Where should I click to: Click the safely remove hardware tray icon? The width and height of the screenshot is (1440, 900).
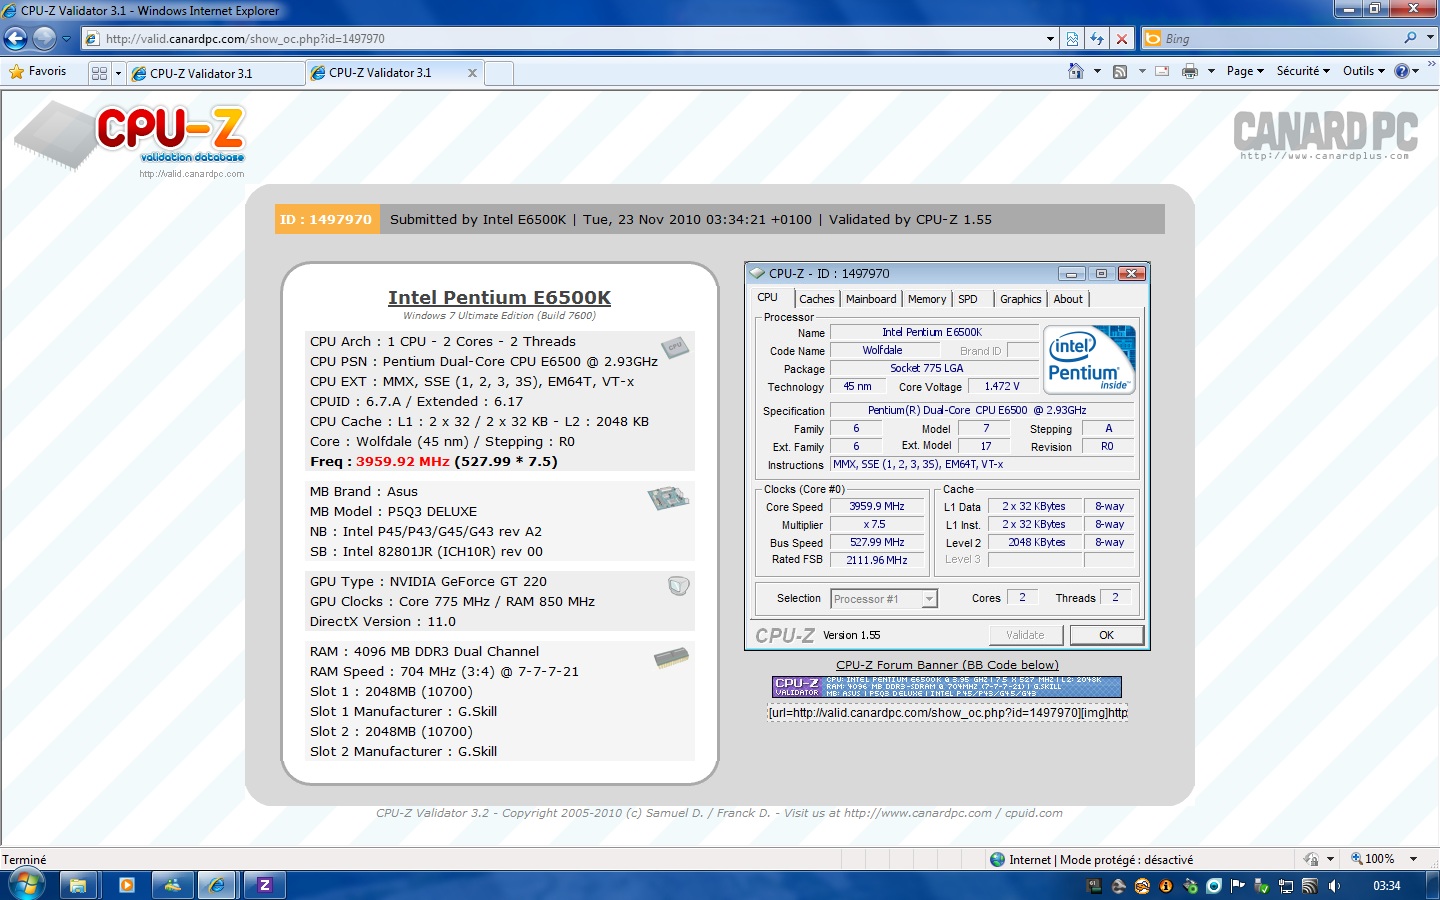click(1262, 886)
